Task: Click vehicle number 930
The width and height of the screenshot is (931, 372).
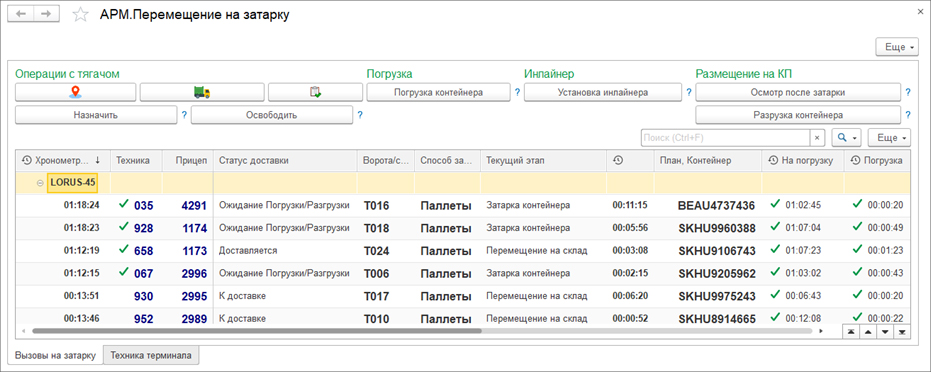Action: click(x=143, y=296)
